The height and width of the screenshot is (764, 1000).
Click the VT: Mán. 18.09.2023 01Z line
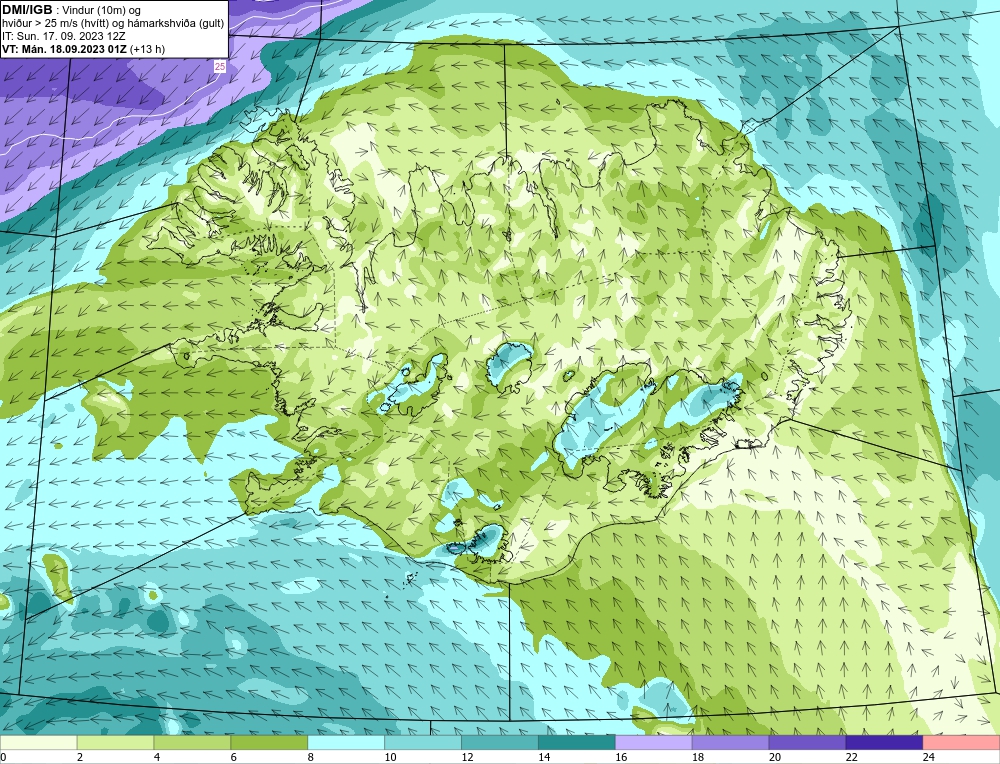[x=83, y=49]
